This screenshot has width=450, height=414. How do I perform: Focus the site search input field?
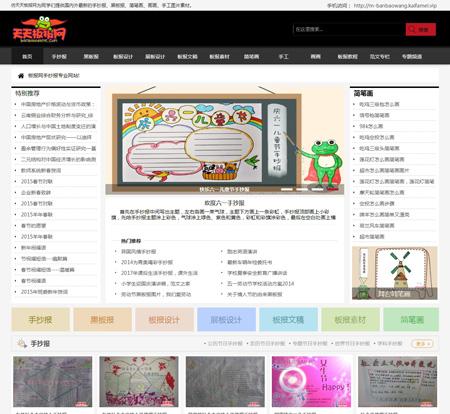coord(349,29)
